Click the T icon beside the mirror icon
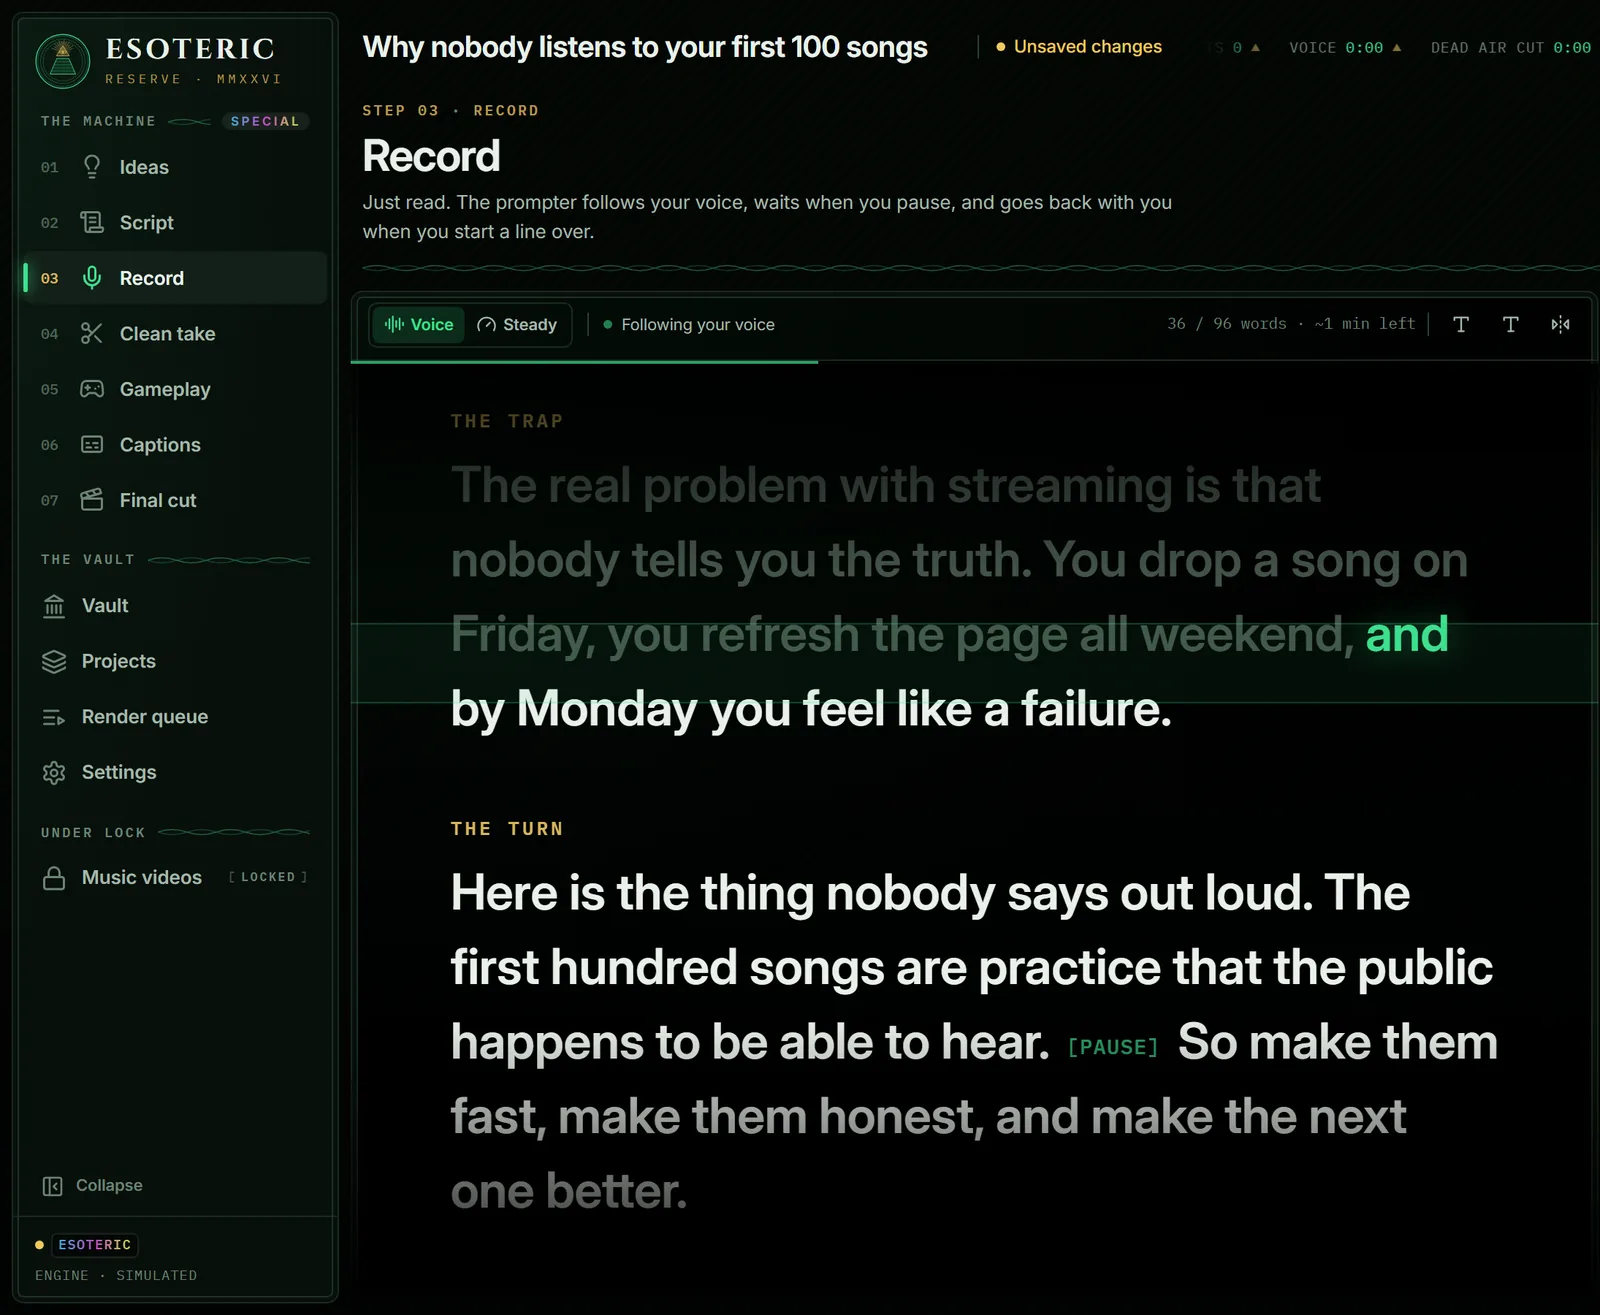 coord(1511,324)
